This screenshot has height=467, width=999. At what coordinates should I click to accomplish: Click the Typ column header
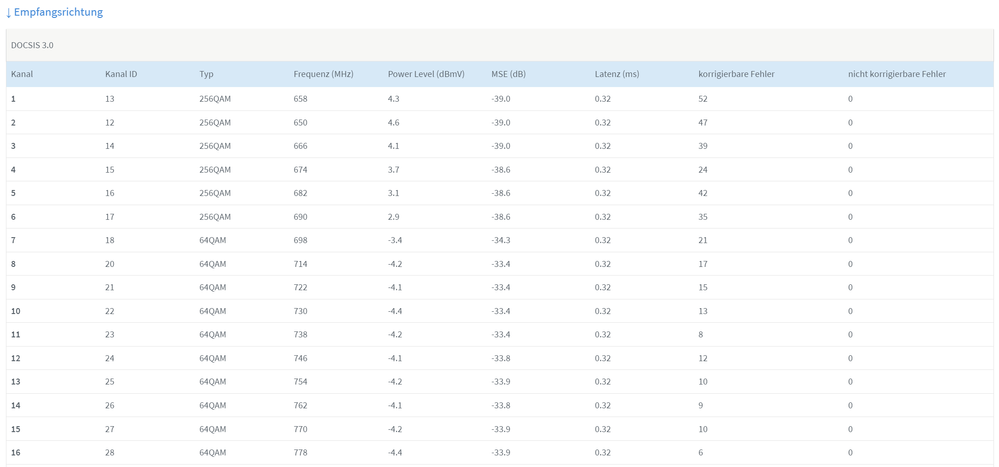pos(206,74)
